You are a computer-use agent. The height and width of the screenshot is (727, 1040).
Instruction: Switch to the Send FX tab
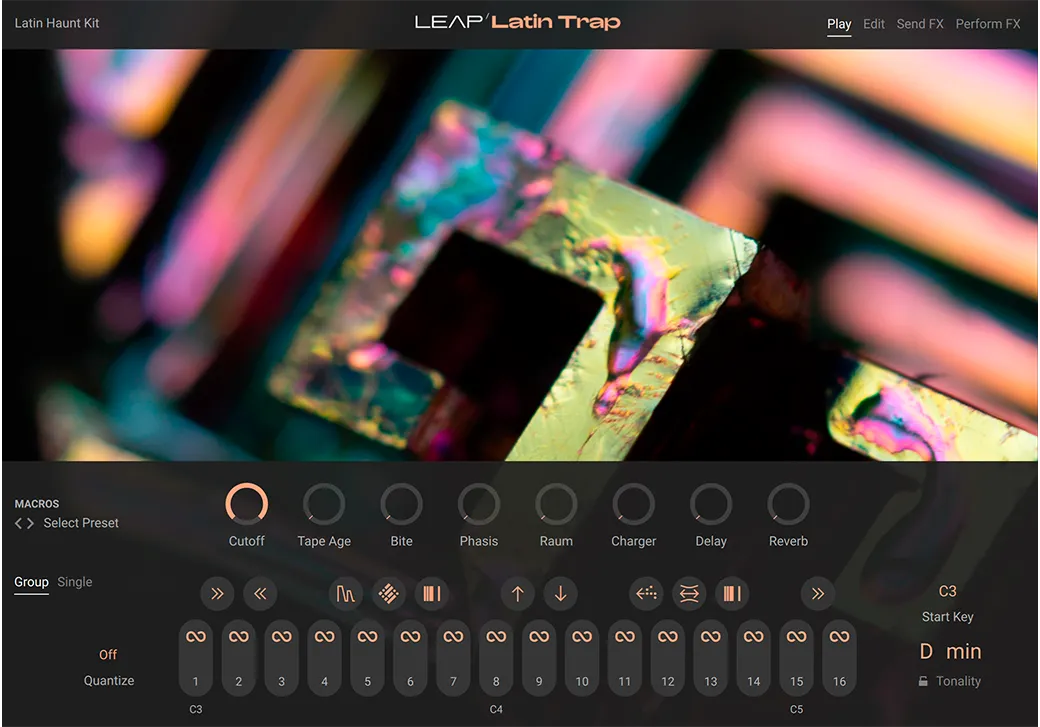pyautogui.click(x=919, y=24)
